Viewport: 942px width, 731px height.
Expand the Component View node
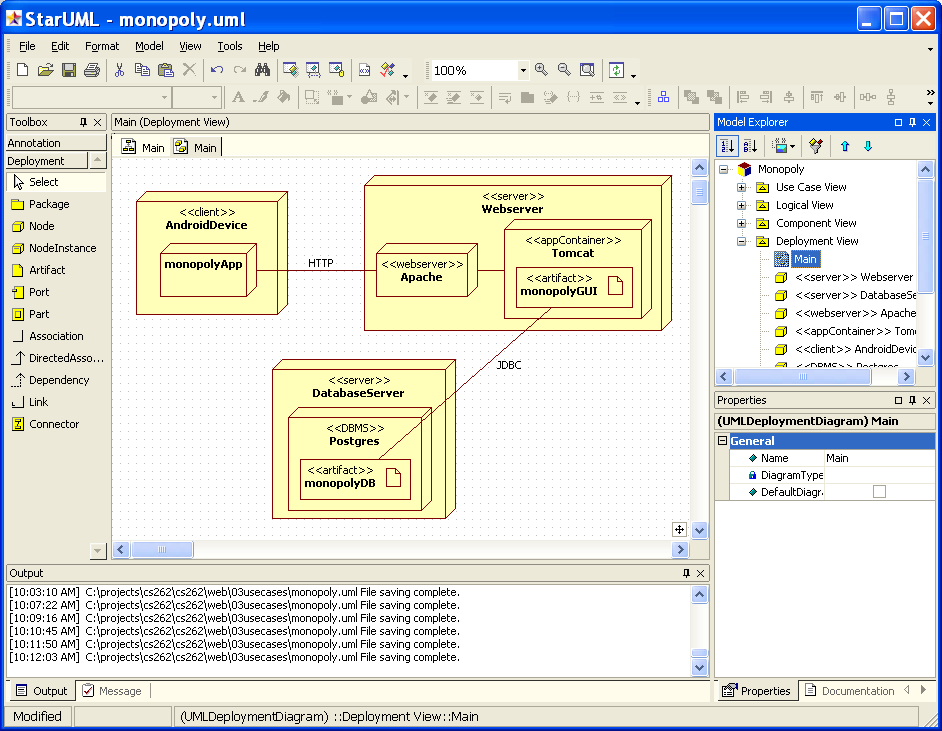coord(741,223)
